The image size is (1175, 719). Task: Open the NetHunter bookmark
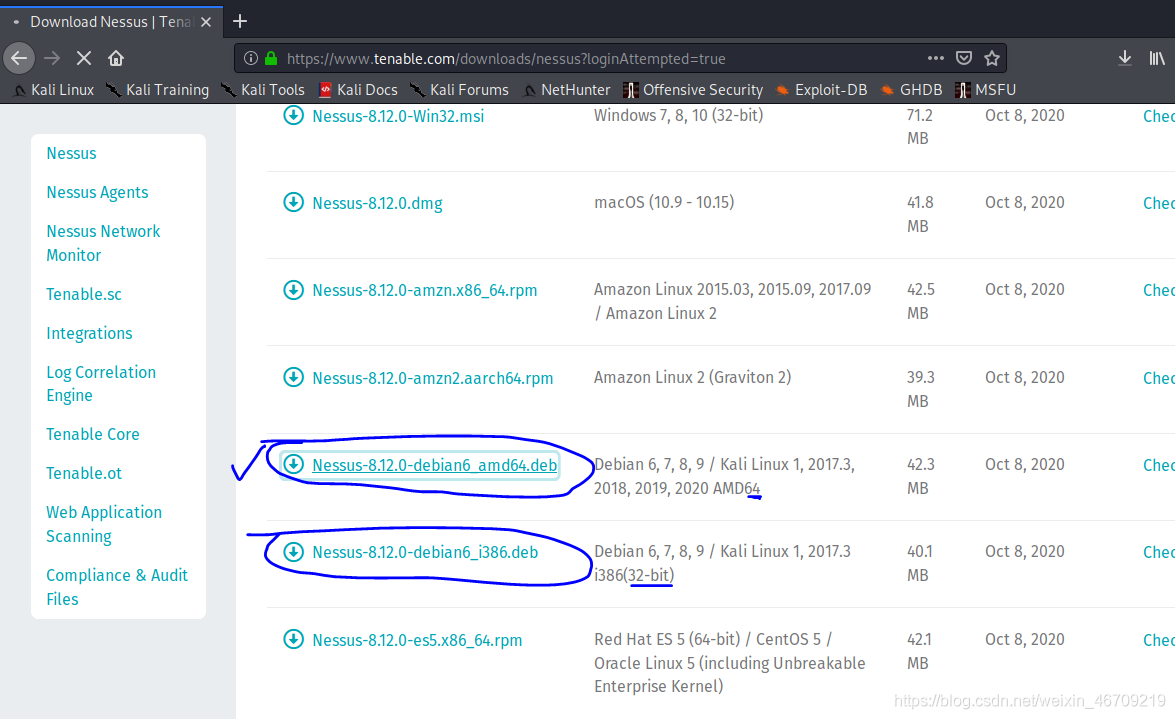[x=567, y=90]
